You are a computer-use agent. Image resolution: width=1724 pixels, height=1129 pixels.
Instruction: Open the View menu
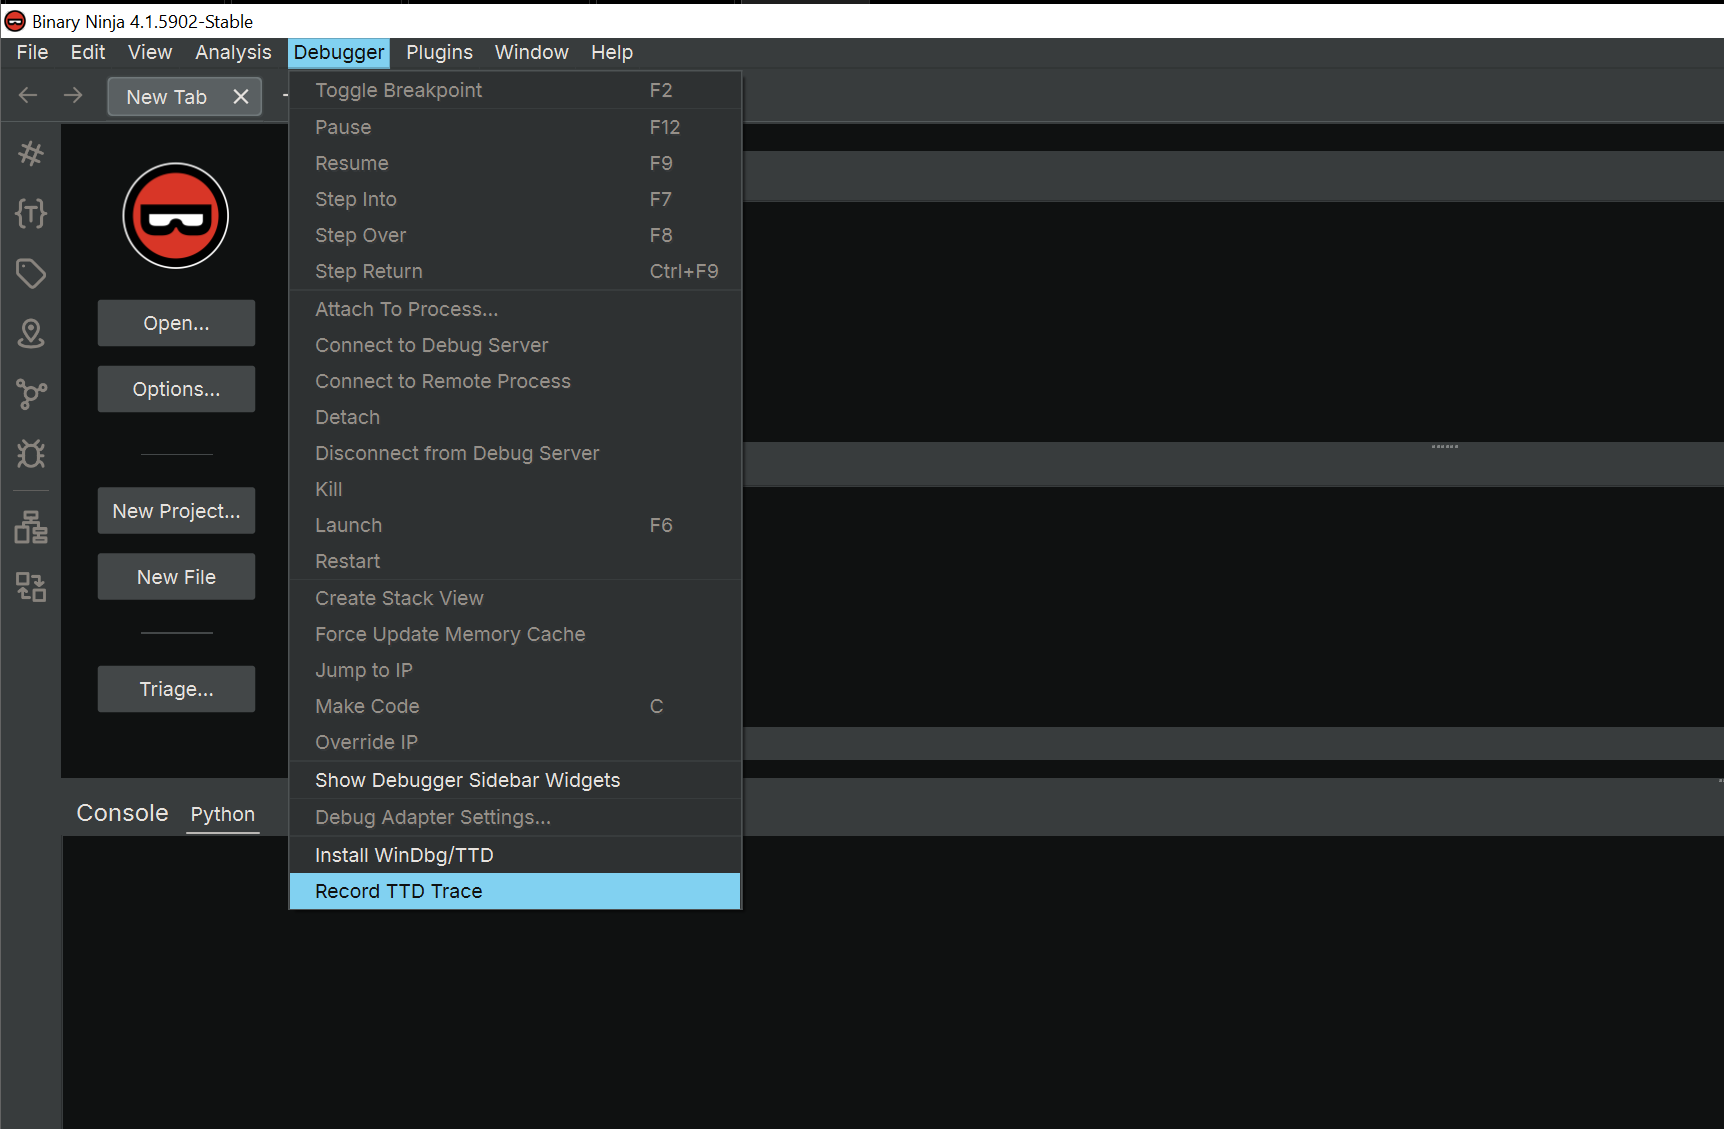(150, 52)
